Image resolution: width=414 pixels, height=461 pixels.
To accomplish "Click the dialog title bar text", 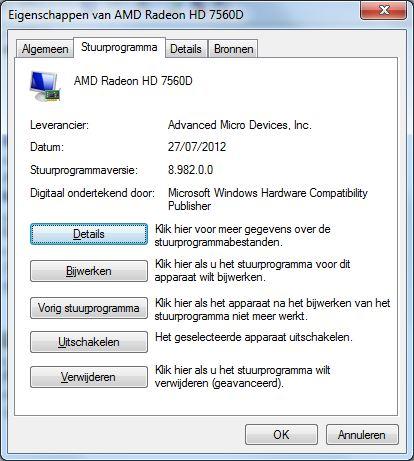I will tap(126, 15).
